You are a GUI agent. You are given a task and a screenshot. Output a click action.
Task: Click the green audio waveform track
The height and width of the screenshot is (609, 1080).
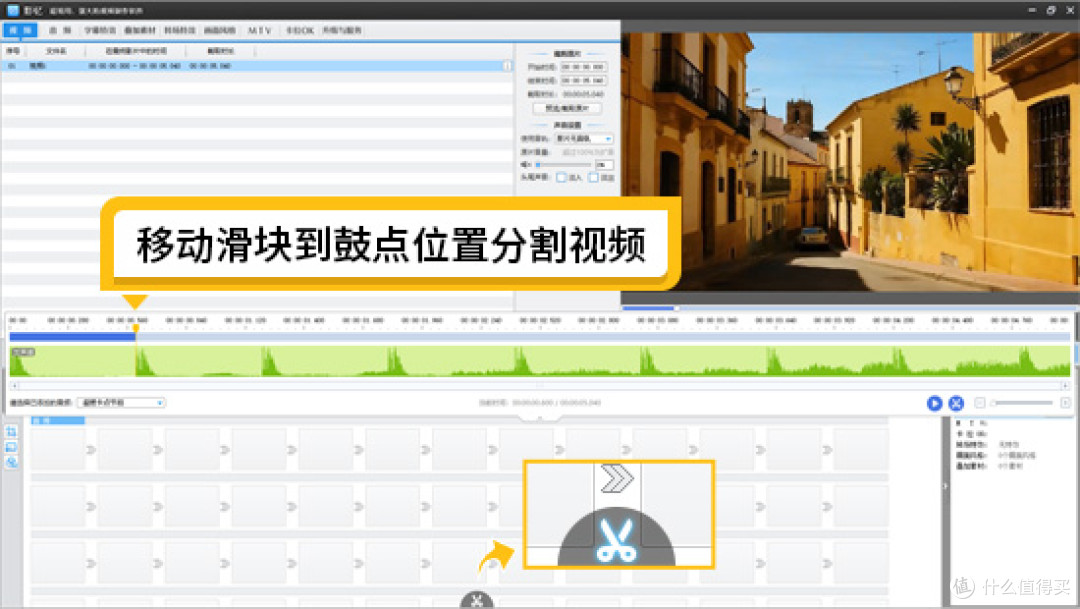coord(539,361)
